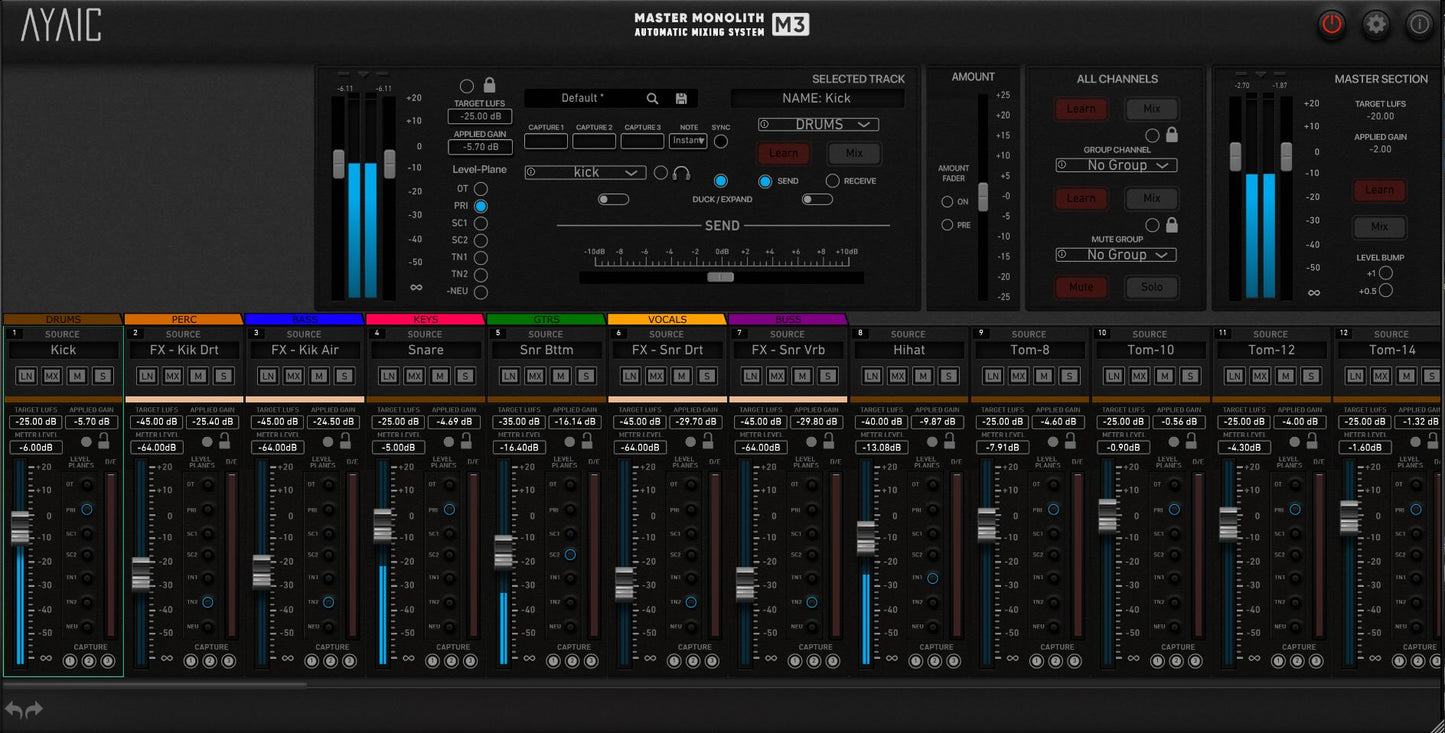This screenshot has width=1445, height=733.
Task: Open the DRUMS group dropdown
Action: (818, 124)
